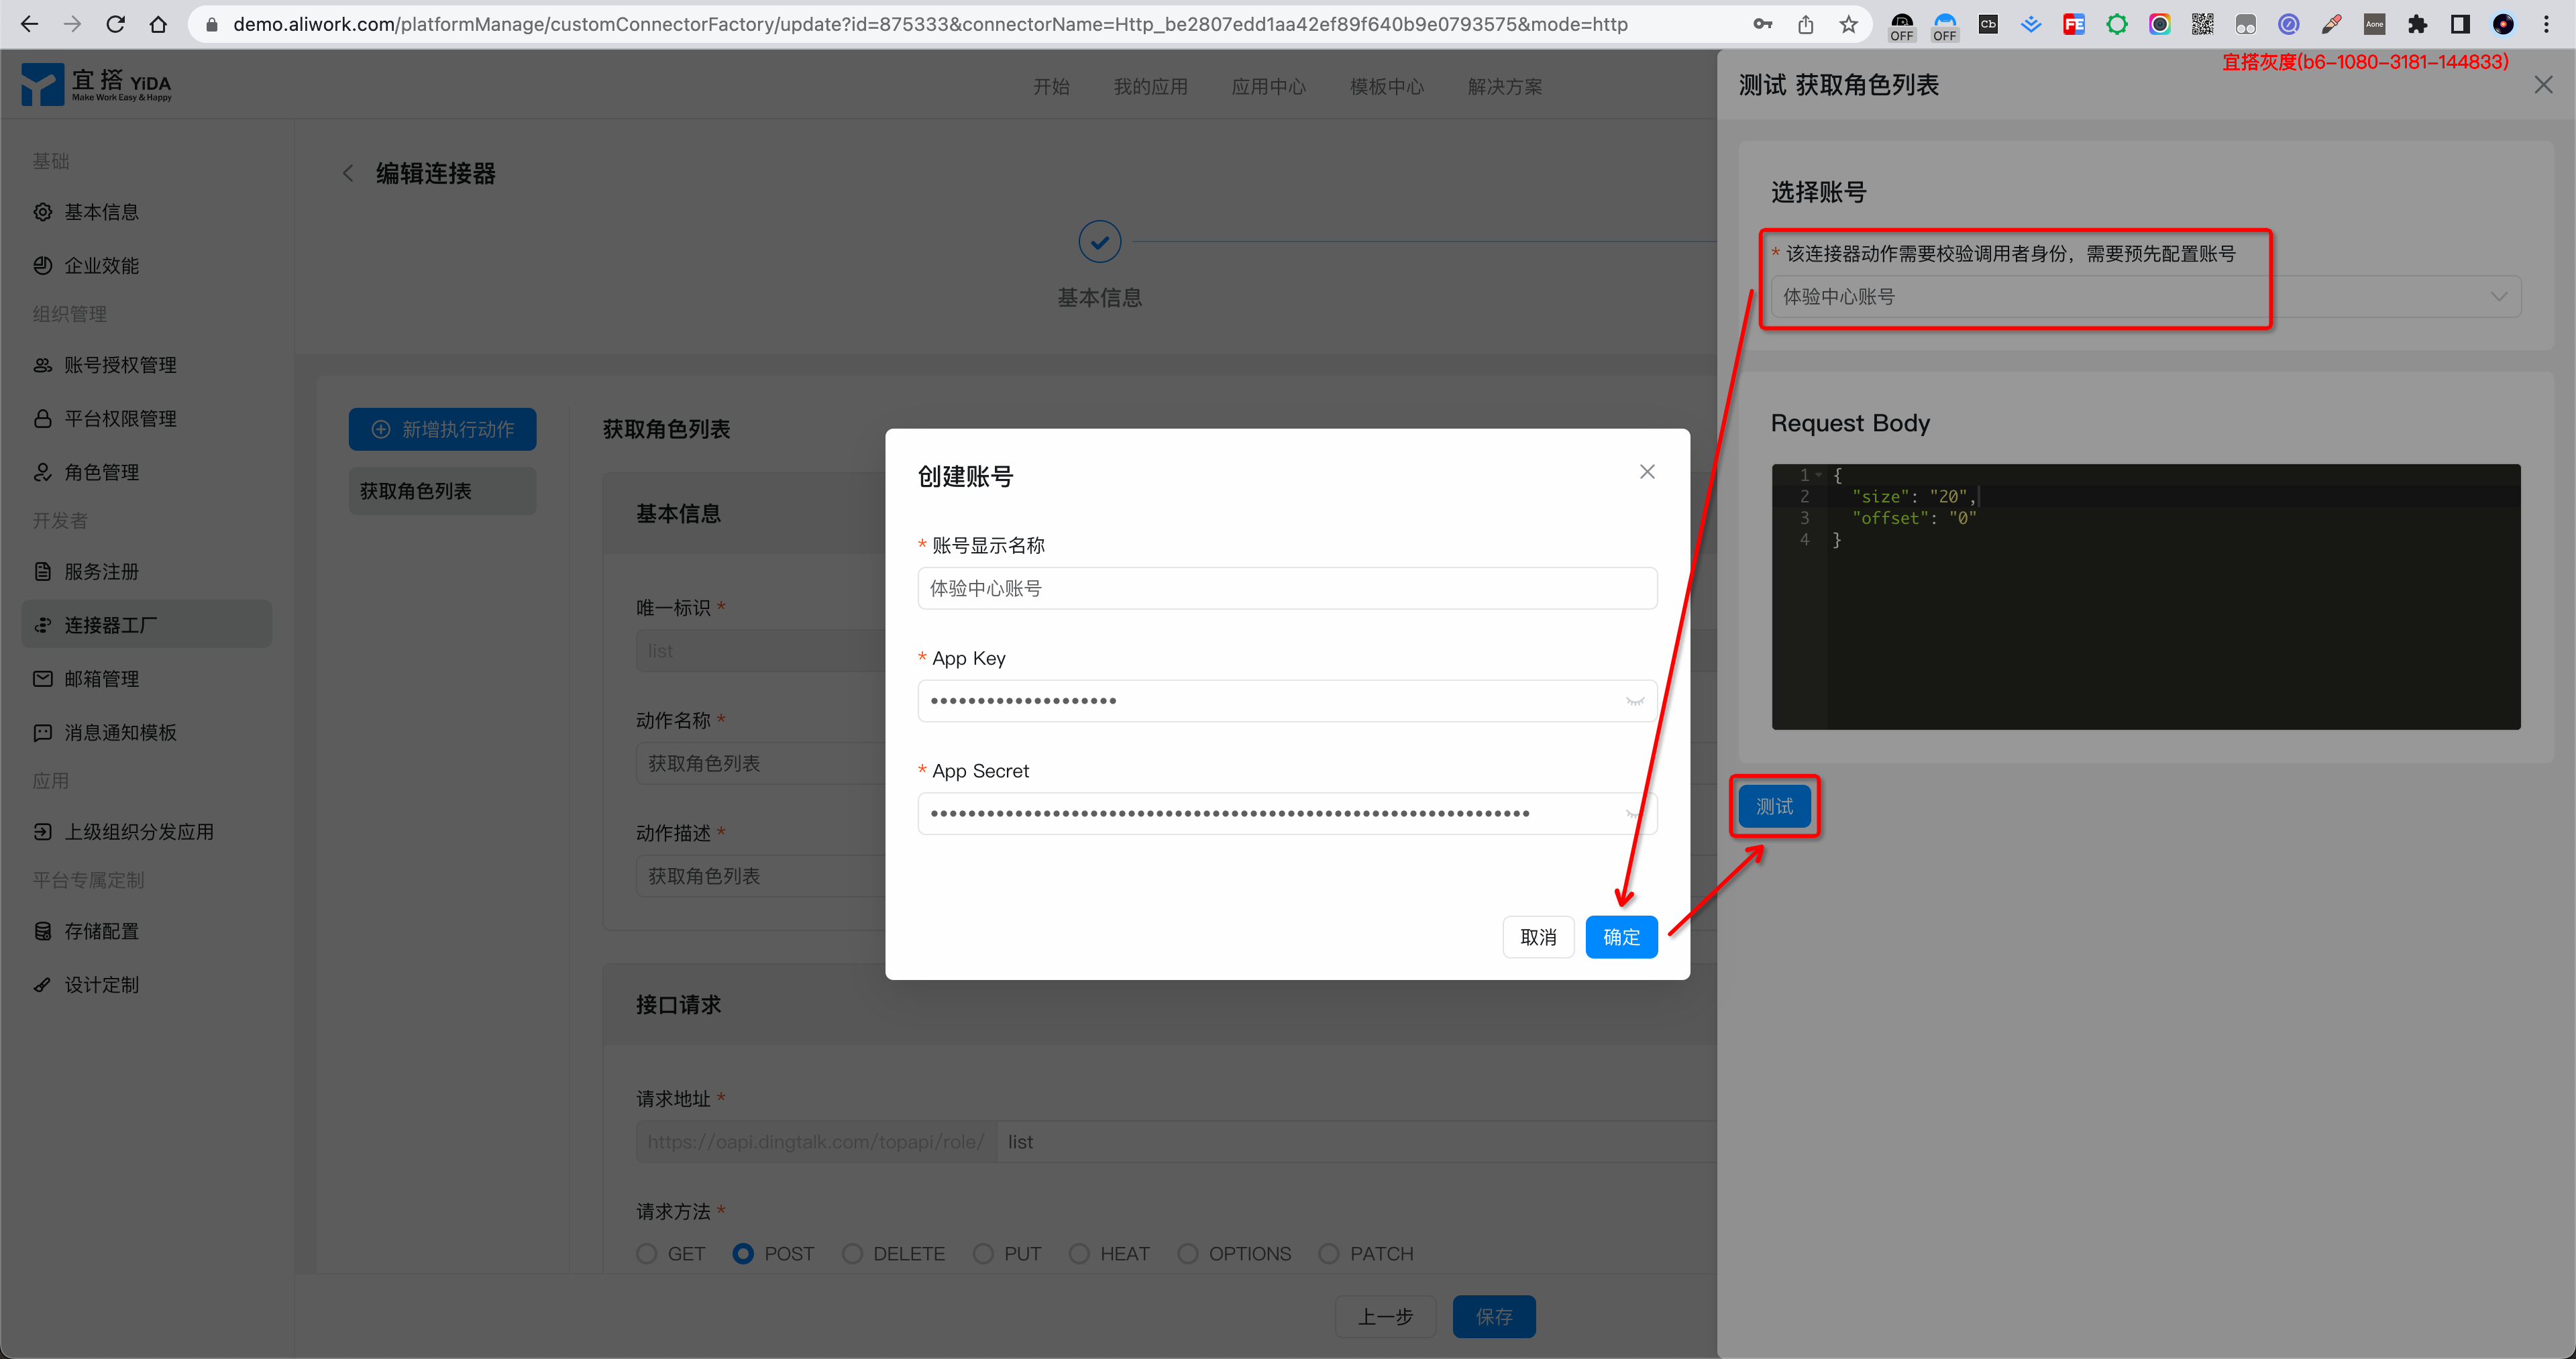Show App Key with the eye icon
This screenshot has width=2576, height=1359.
(1635, 701)
